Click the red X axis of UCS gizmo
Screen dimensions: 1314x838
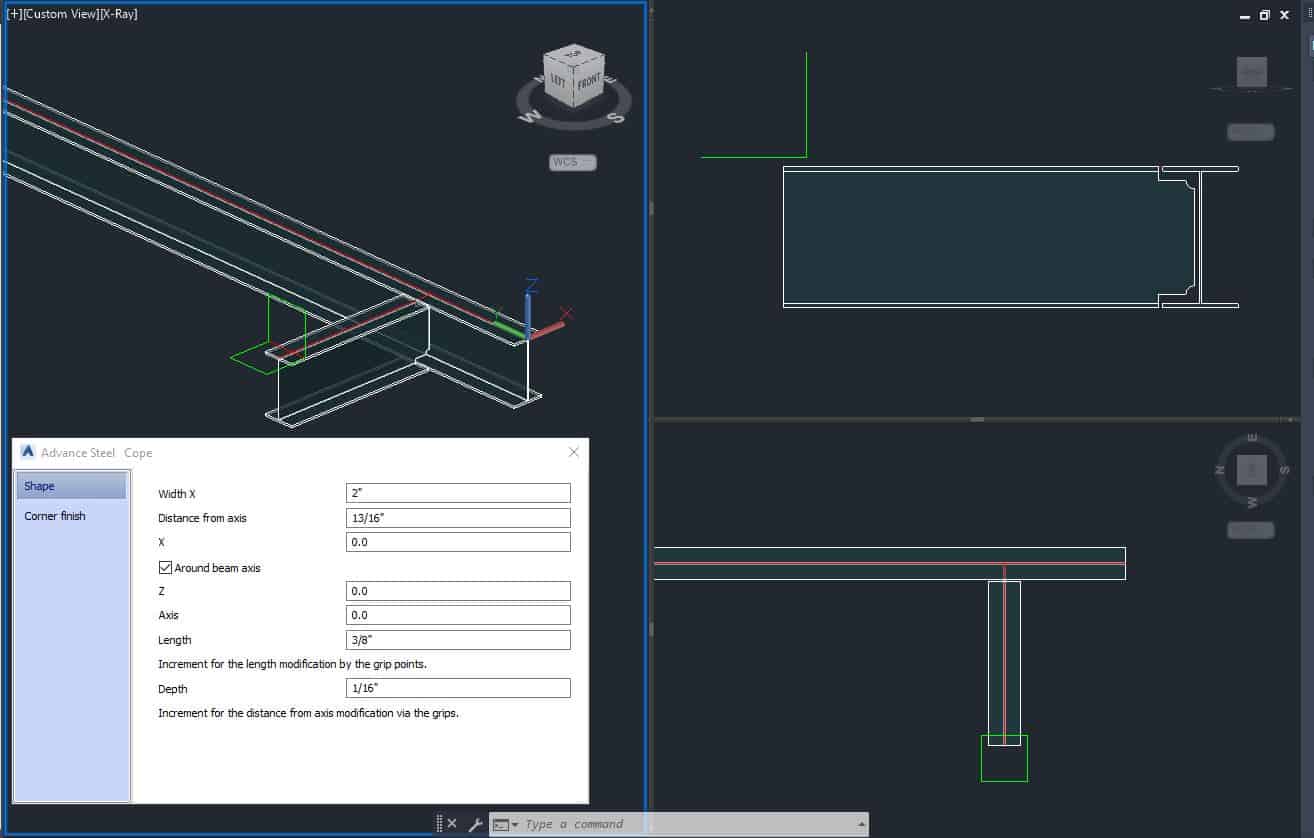[x=548, y=329]
